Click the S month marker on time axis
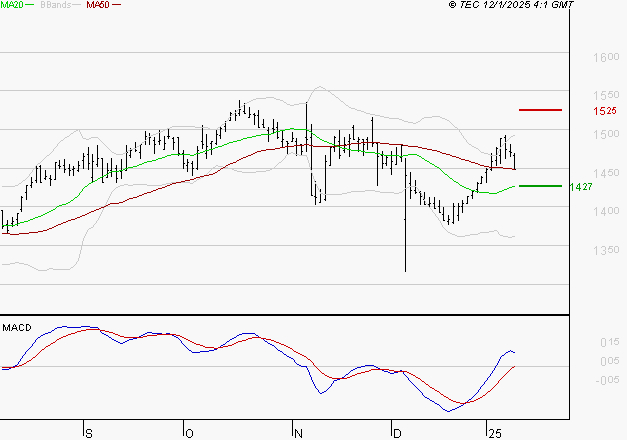This screenshot has height=440, width=627. (x=88, y=432)
